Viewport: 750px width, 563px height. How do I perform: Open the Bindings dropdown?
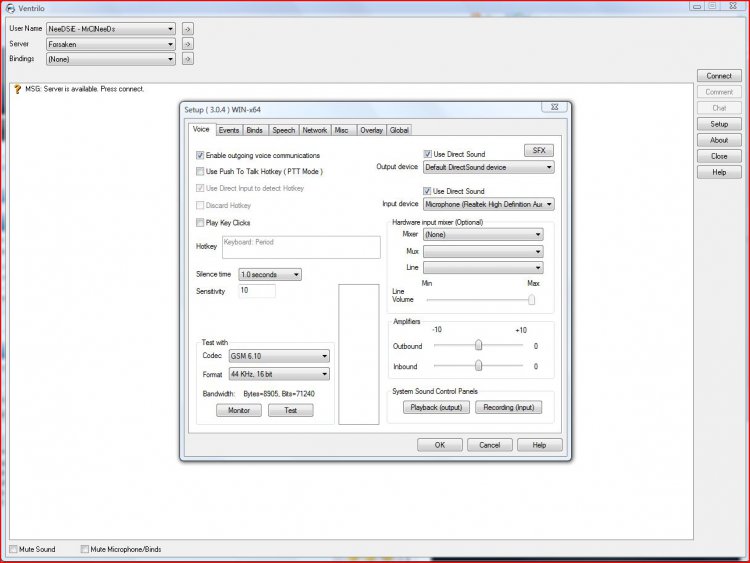(x=111, y=59)
